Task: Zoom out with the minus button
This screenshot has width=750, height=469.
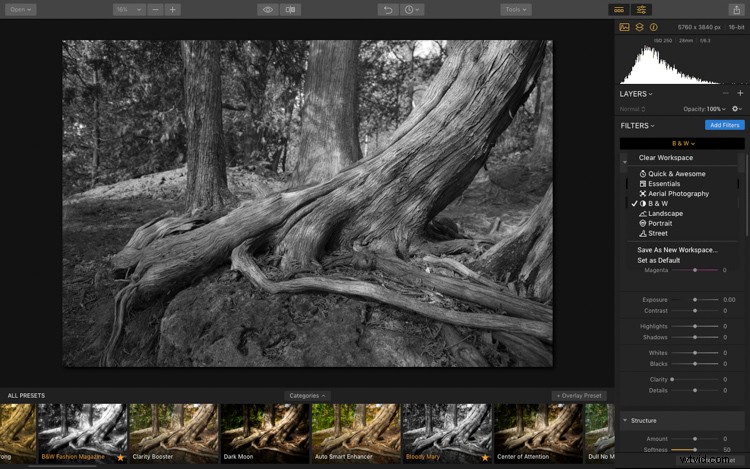Action: 155,10
